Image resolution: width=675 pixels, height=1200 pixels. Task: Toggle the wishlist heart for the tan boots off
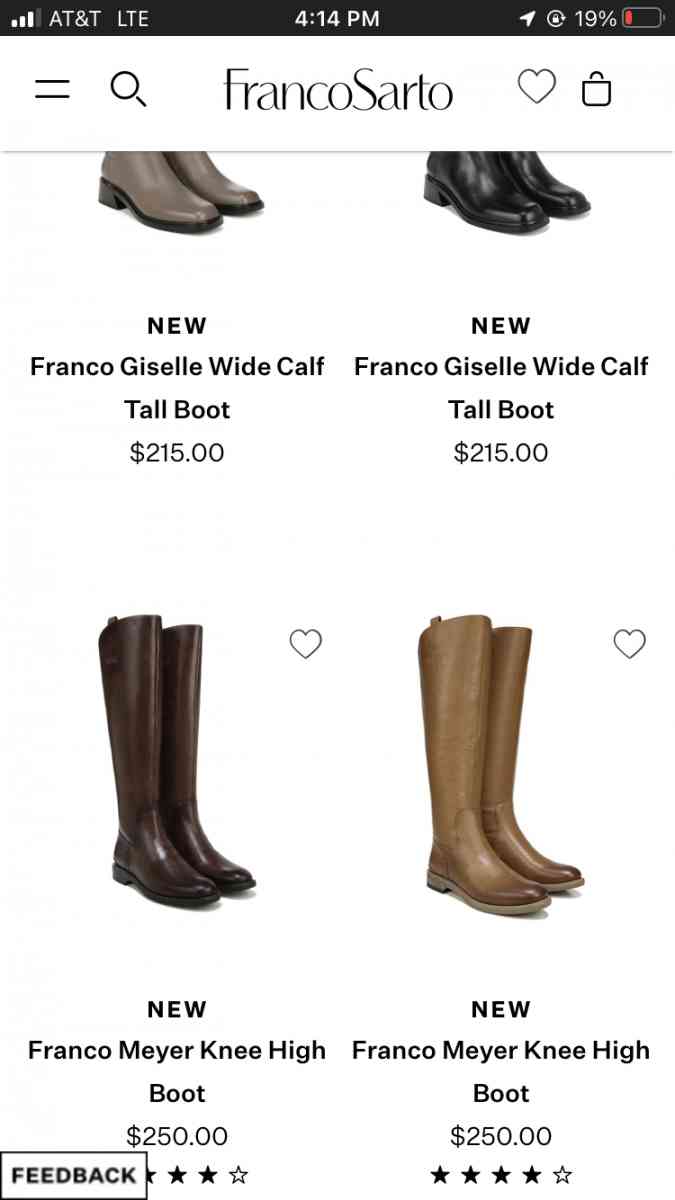(629, 644)
